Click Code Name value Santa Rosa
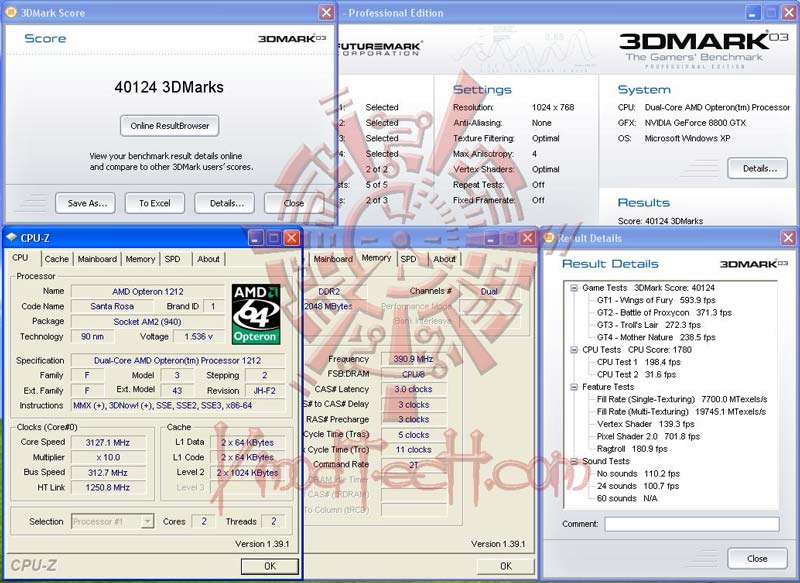 (x=112, y=306)
